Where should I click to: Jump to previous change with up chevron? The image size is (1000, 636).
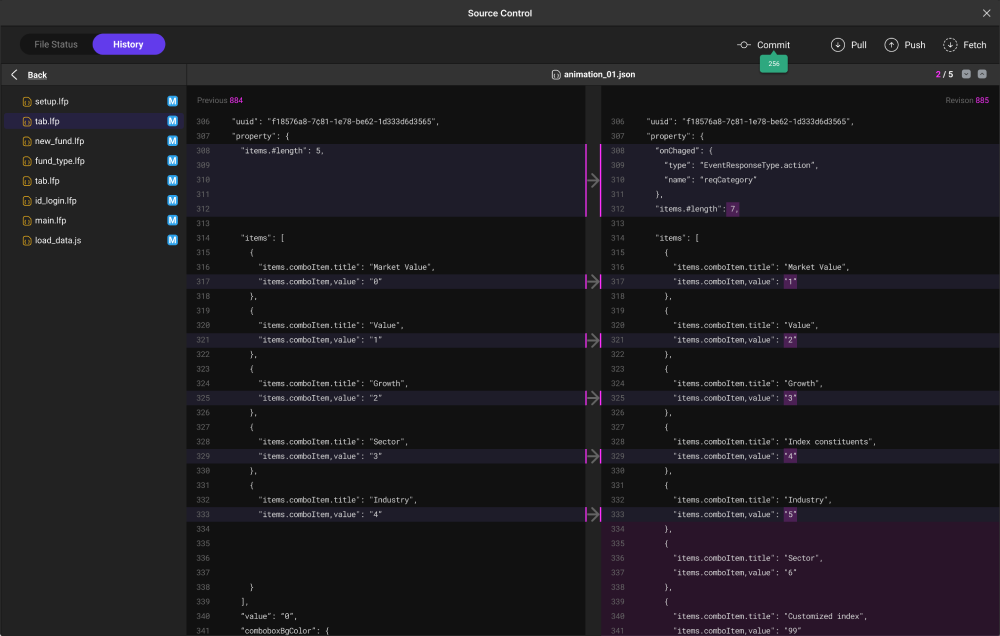tap(982, 75)
